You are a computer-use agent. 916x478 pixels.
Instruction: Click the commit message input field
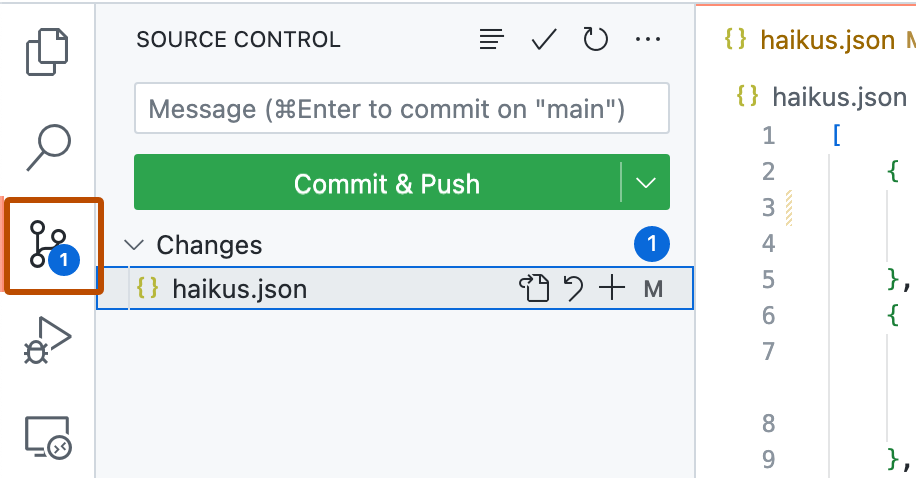[x=400, y=109]
